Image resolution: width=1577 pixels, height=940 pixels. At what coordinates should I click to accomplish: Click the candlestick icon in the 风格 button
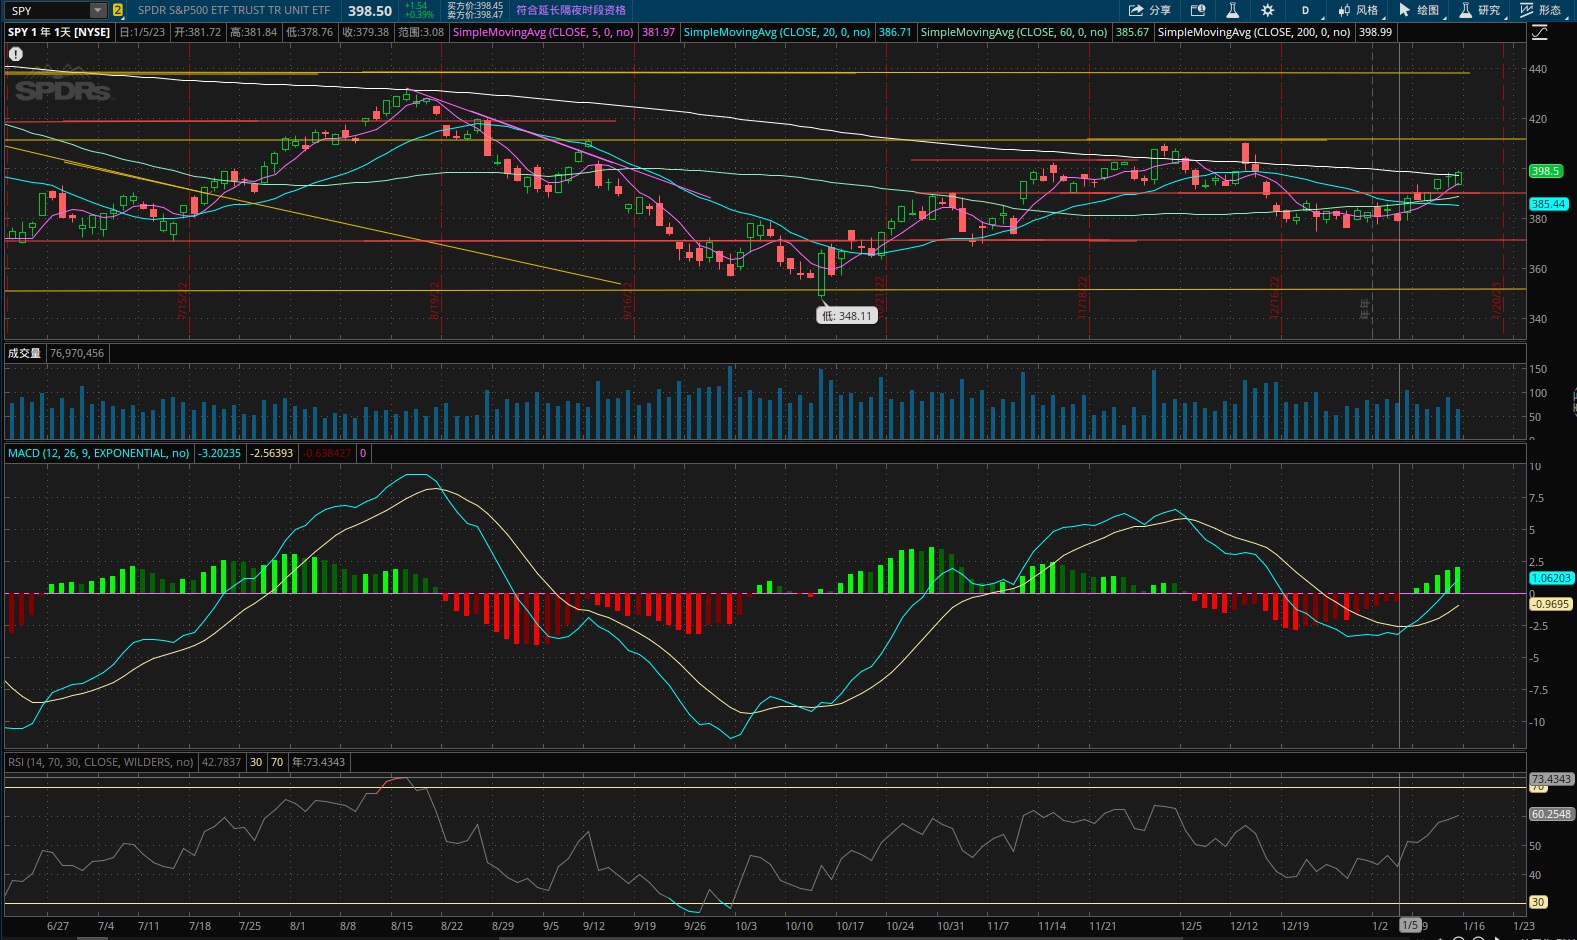click(x=1344, y=10)
